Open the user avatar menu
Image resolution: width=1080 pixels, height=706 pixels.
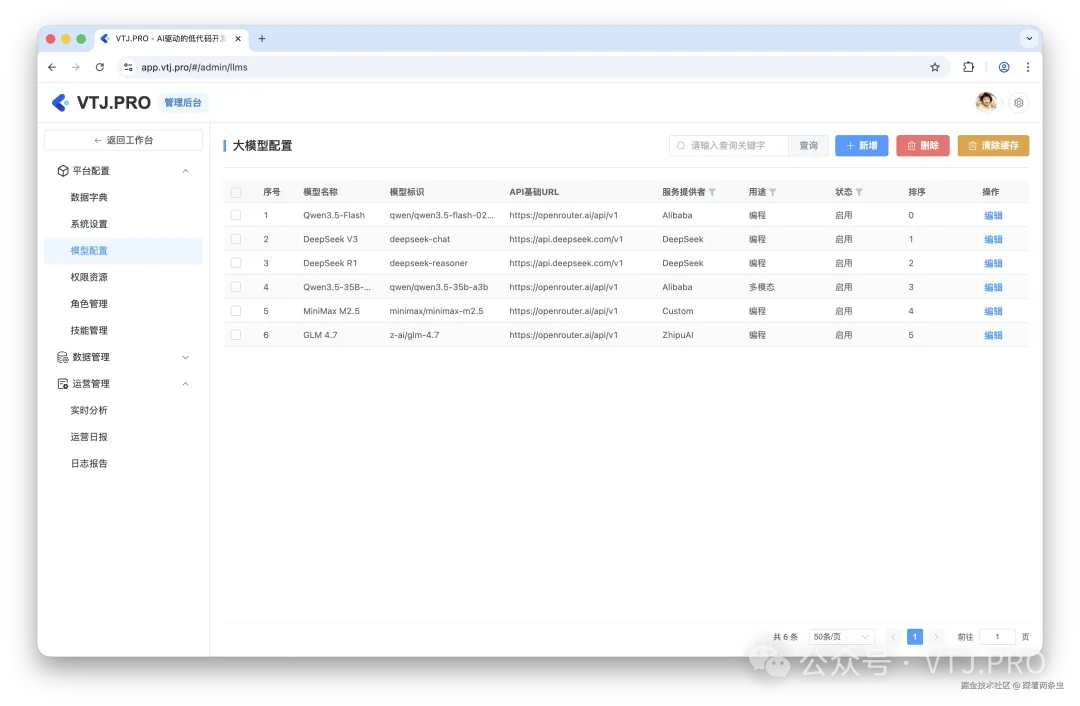[x=986, y=102]
